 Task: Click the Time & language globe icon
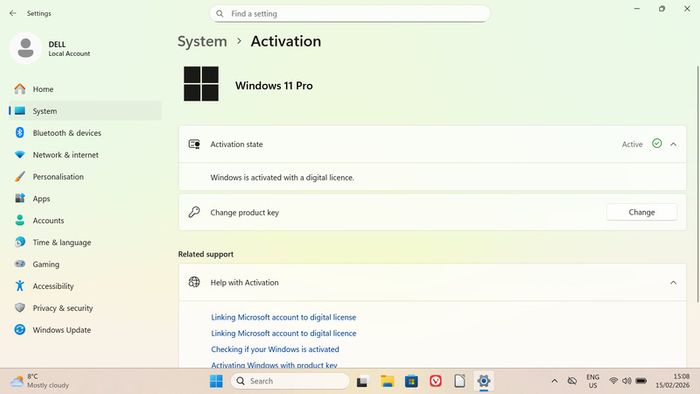tap(20, 242)
